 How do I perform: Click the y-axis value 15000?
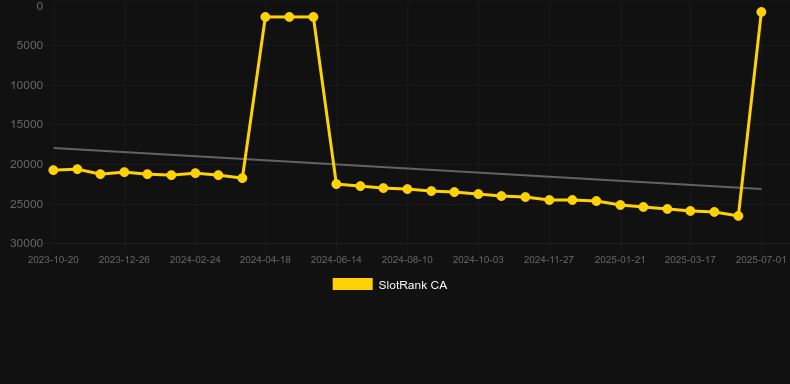click(27, 124)
